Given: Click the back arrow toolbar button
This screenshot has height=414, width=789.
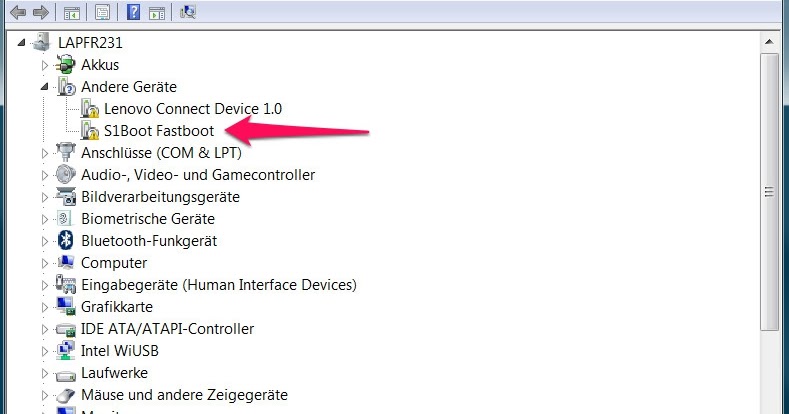Looking at the screenshot, I should [17, 13].
